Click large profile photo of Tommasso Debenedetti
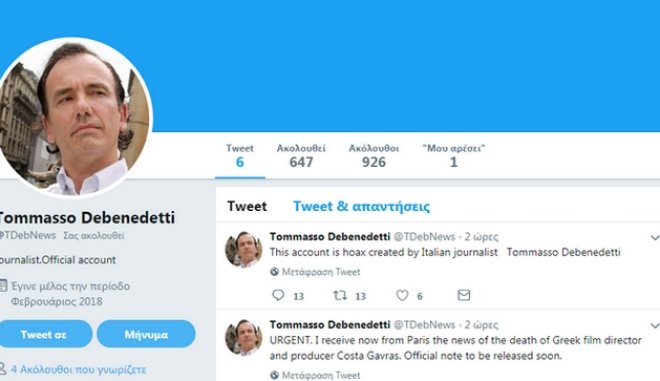 (x=74, y=117)
